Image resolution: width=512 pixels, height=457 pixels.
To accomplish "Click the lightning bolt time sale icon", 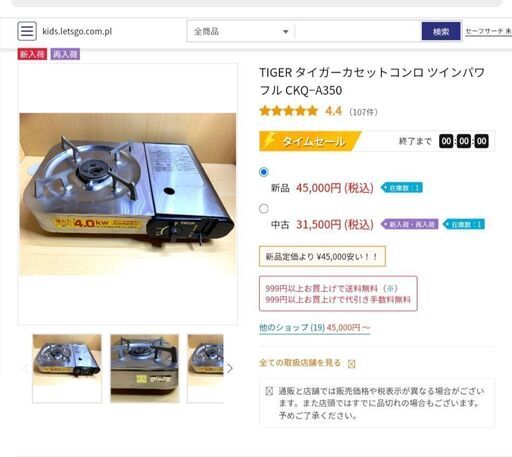I will pyautogui.click(x=269, y=140).
